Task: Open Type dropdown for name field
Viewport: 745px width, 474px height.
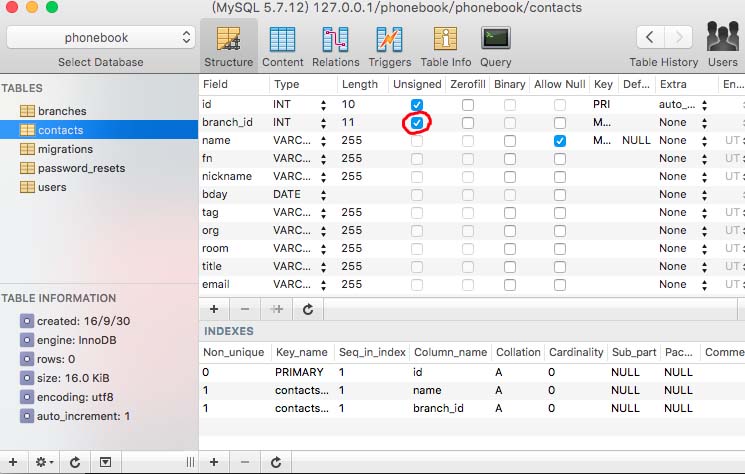Action: (x=323, y=141)
